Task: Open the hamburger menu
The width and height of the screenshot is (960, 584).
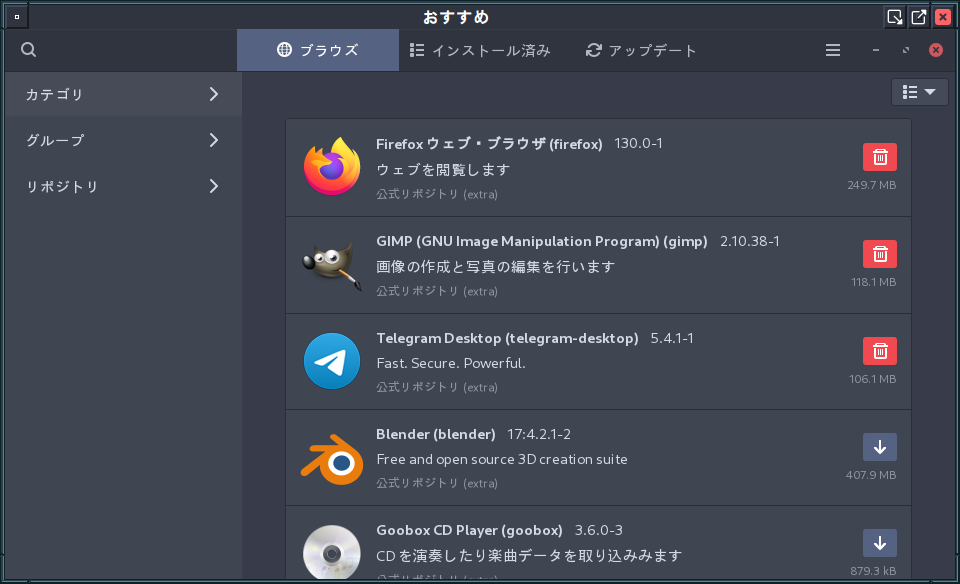Action: [833, 50]
